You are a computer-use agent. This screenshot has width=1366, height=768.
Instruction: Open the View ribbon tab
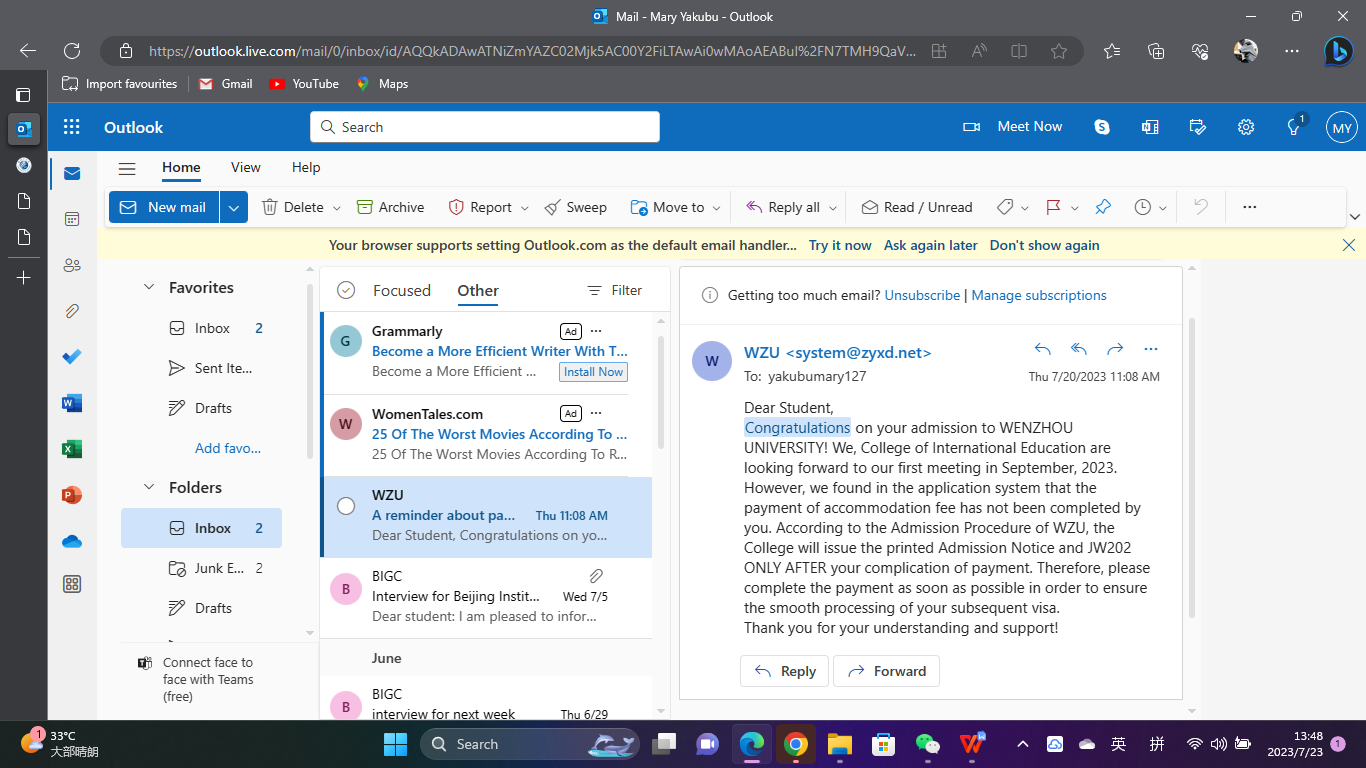tap(245, 167)
